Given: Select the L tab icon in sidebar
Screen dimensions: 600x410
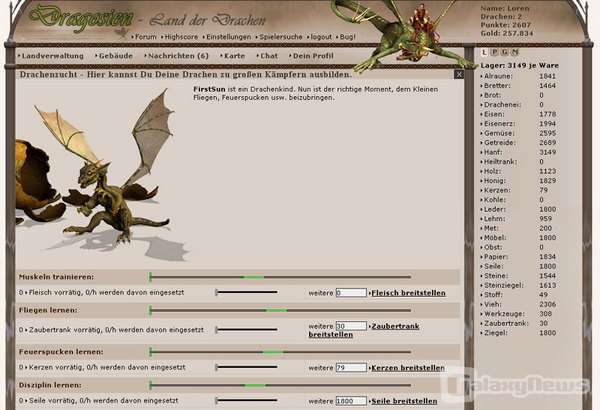Looking at the screenshot, I should point(484,52).
